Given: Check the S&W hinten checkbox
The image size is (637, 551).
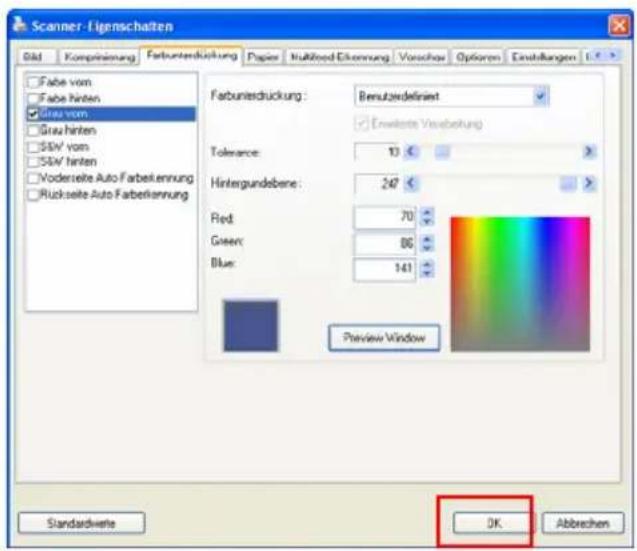Looking at the screenshot, I should [x=33, y=162].
